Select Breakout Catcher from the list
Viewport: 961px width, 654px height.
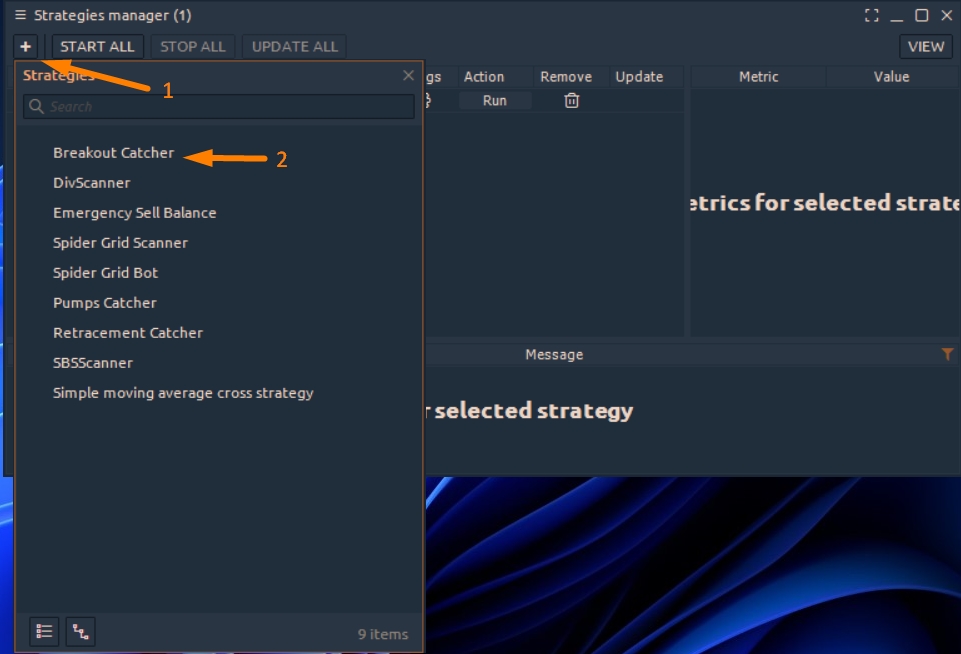coord(113,153)
